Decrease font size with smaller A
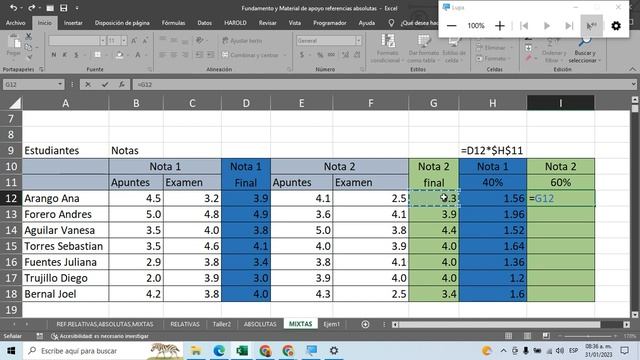 [145, 40]
